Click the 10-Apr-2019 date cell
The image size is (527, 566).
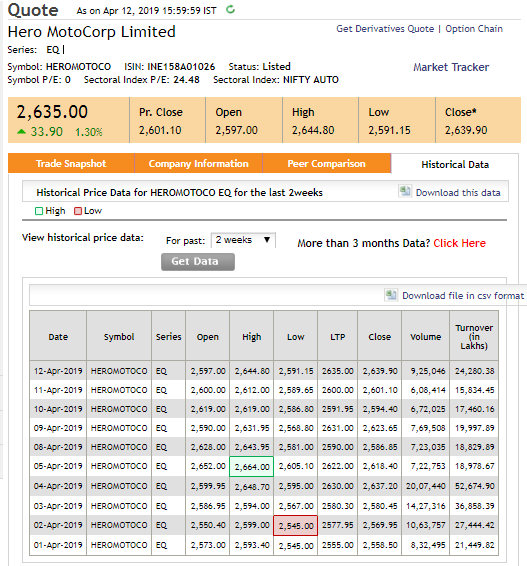58,409
